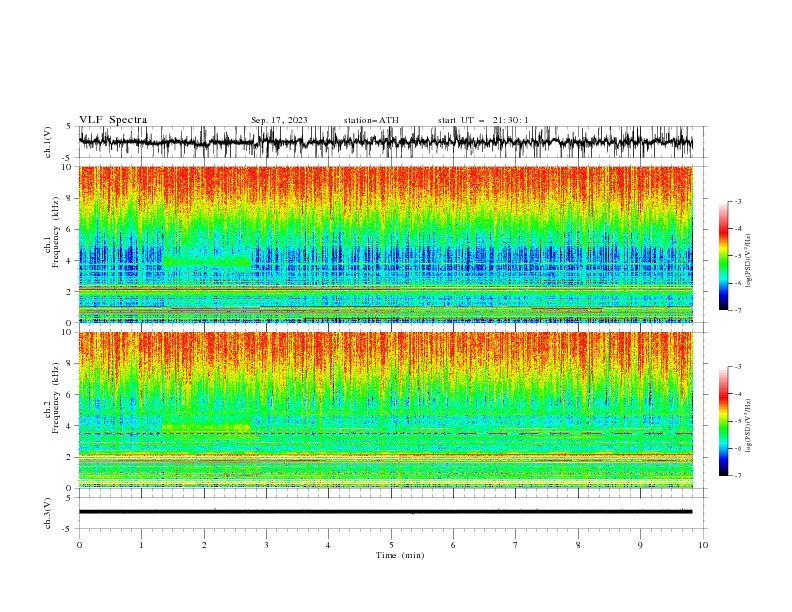The height and width of the screenshot is (612, 792).
Task: Click the ch.1 spectrogram panel
Action: (x=385, y=244)
